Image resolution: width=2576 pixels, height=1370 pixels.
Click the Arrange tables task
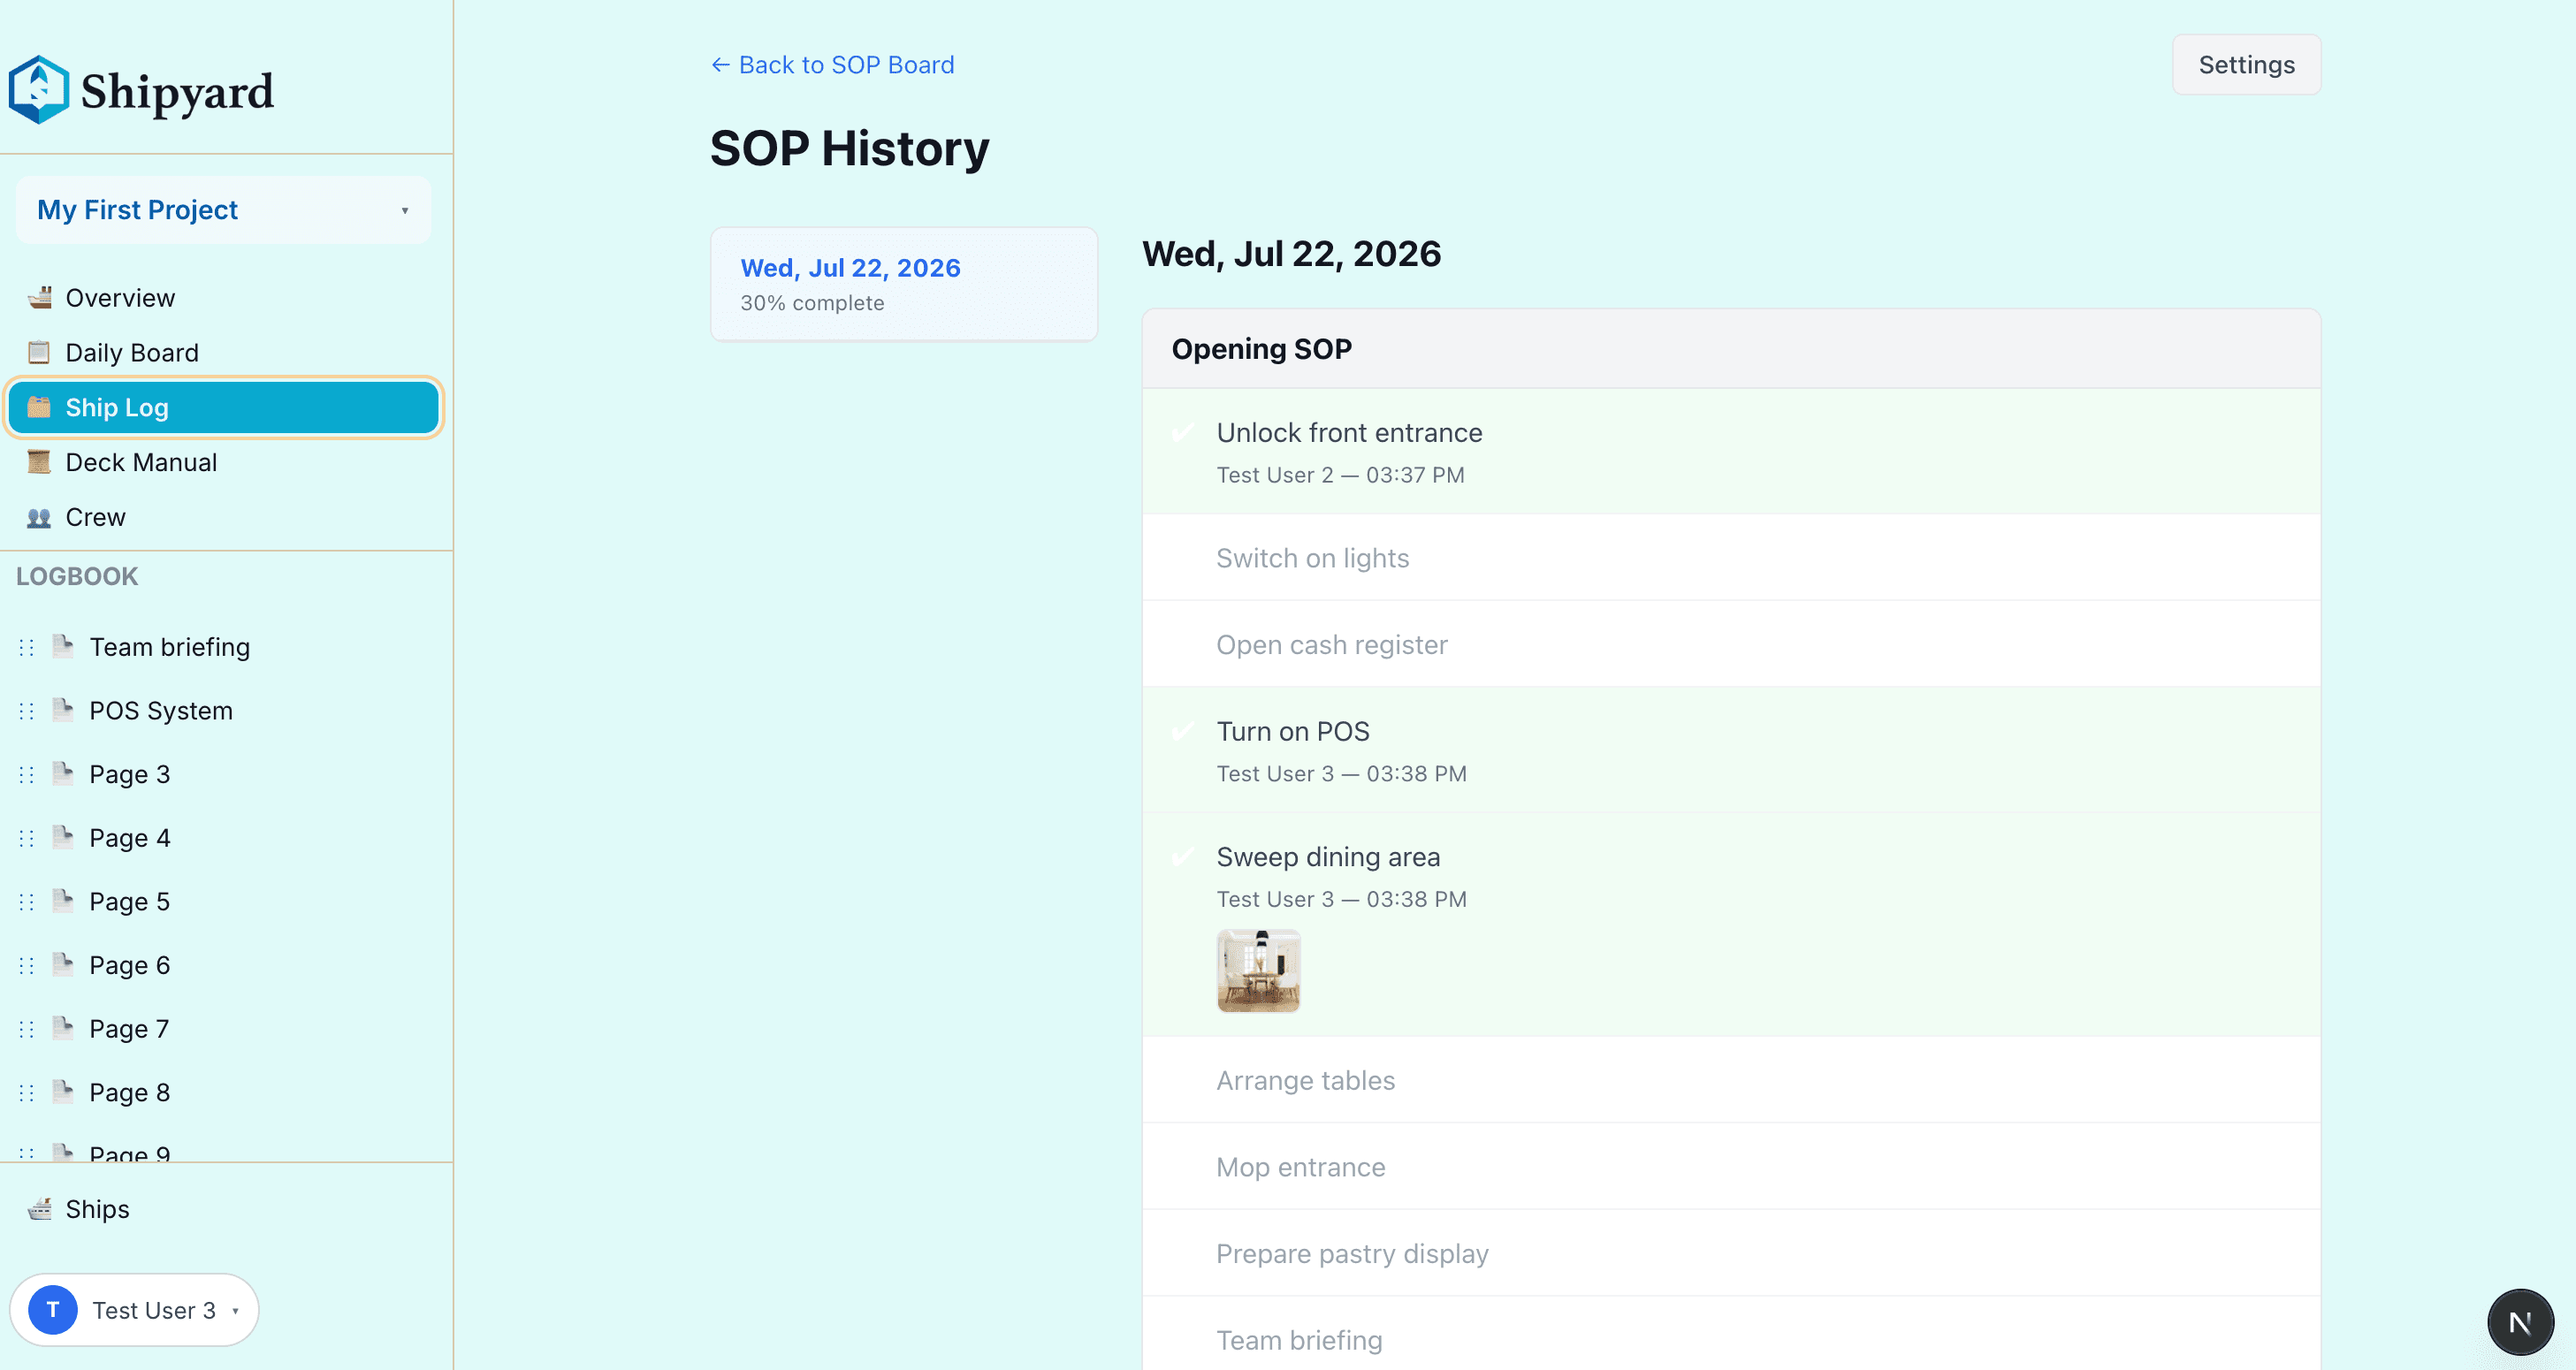1731,1080
